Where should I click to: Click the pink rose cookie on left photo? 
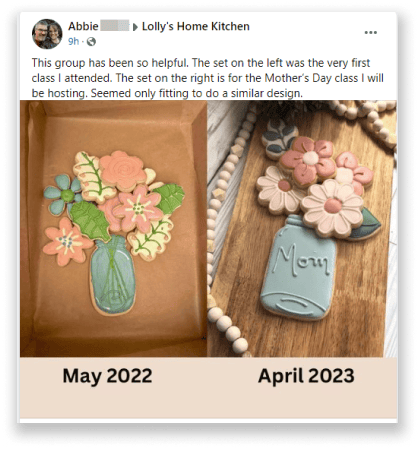pyautogui.click(x=123, y=171)
